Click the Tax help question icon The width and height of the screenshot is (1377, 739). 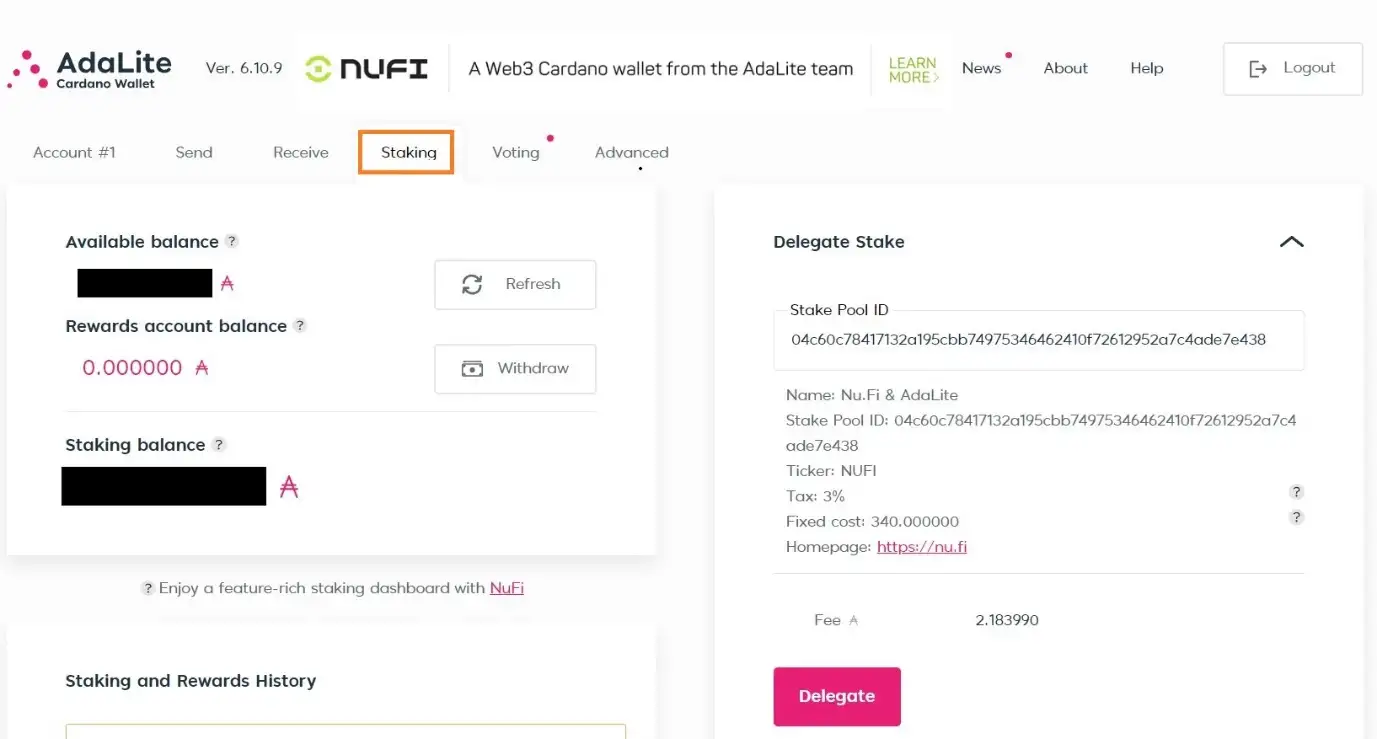[1296, 492]
